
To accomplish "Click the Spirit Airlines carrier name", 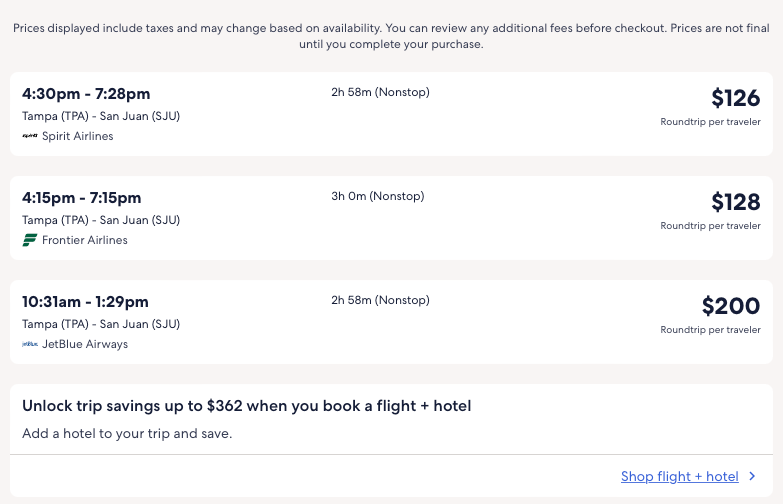I will pyautogui.click(x=78, y=136).
